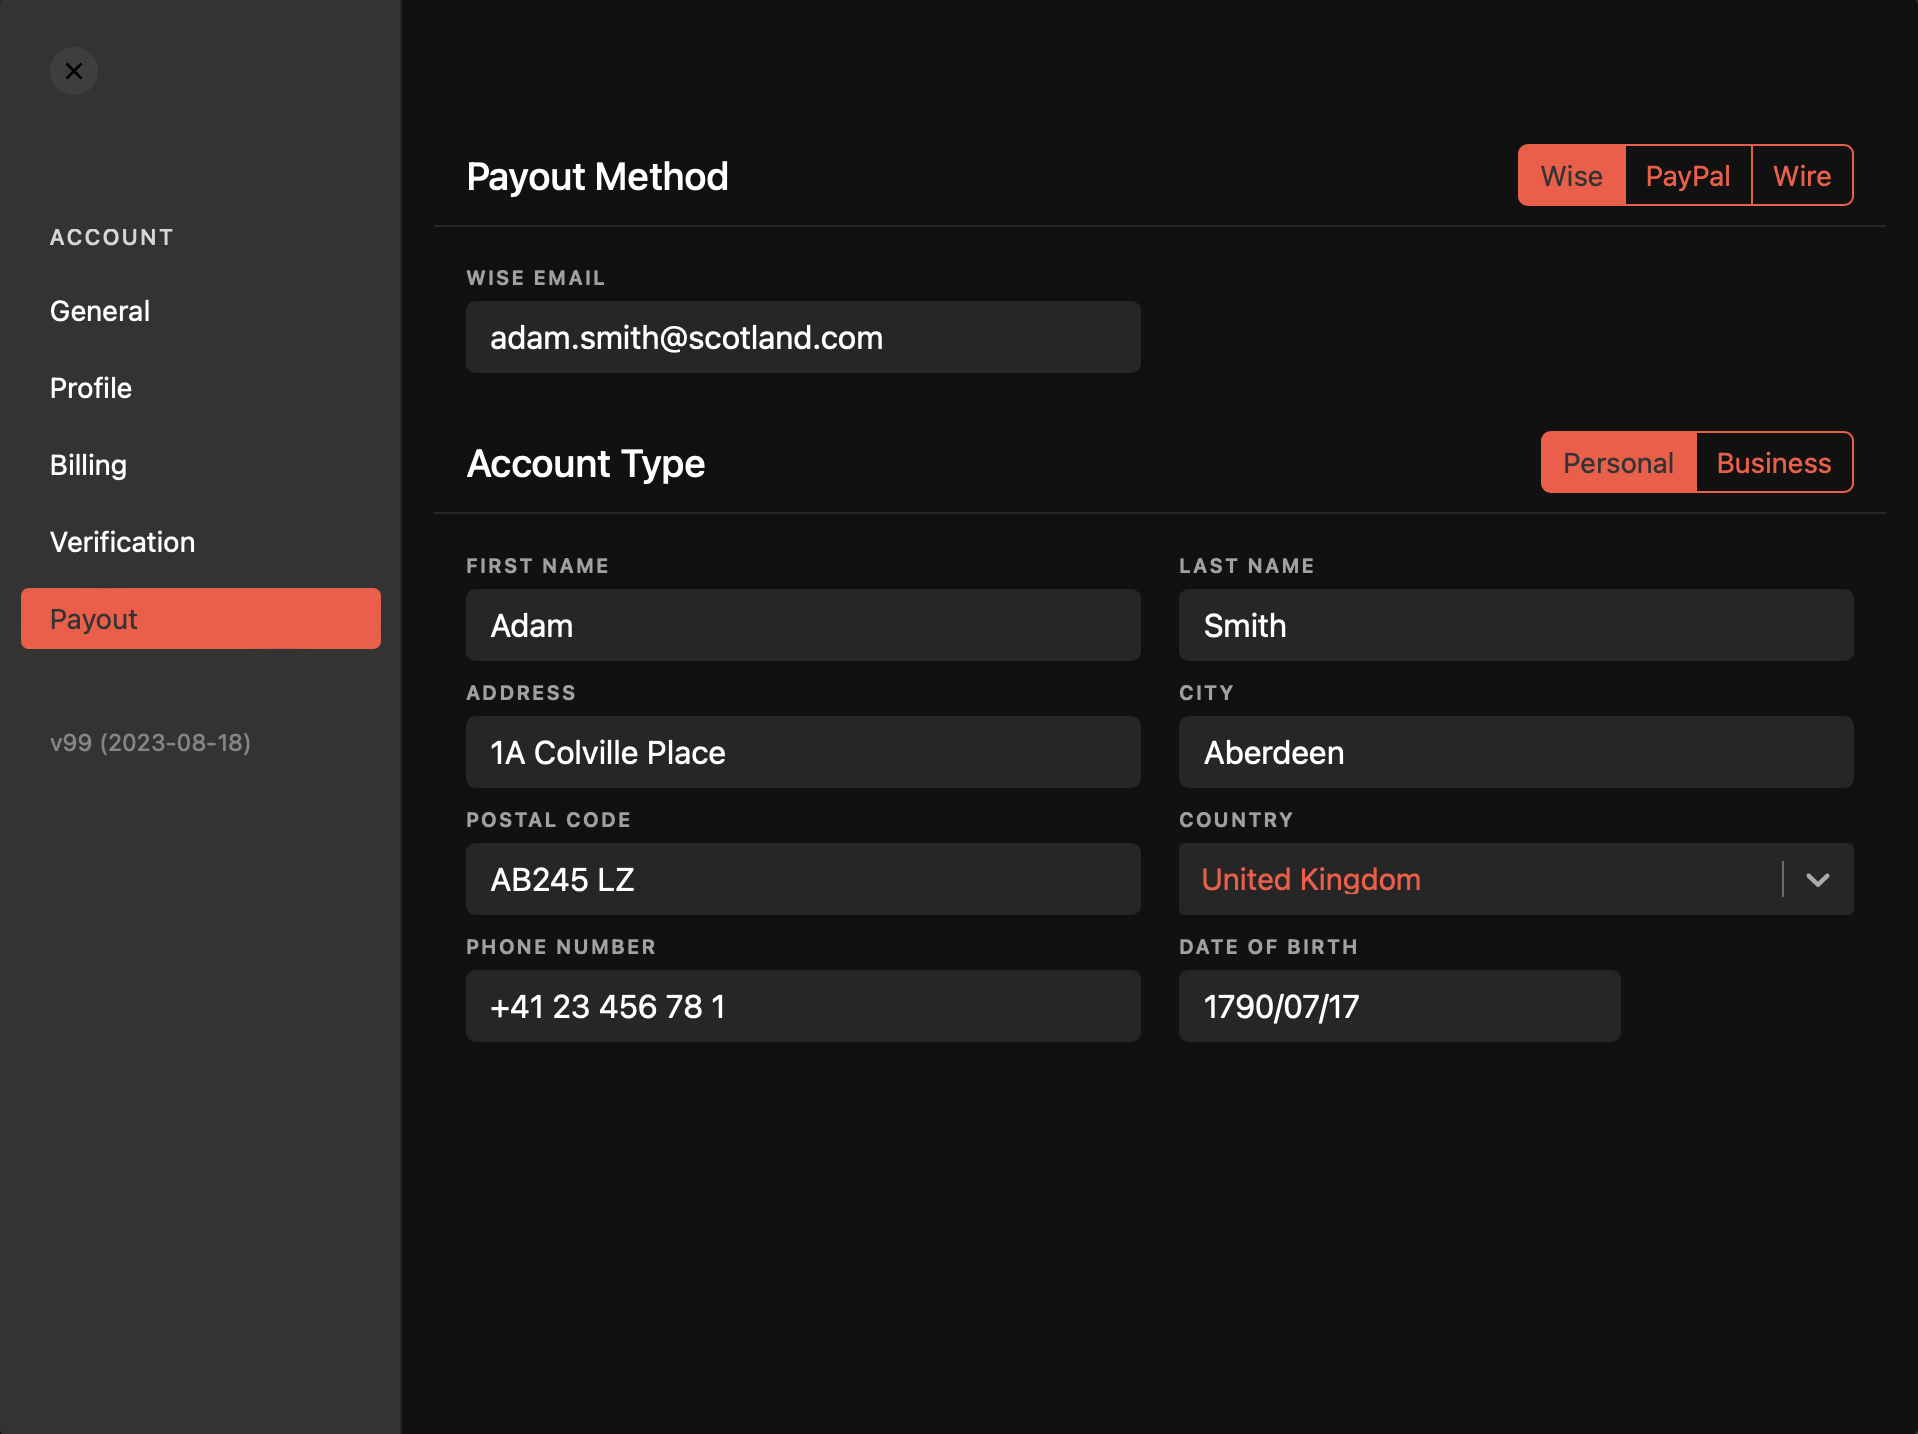Image resolution: width=1918 pixels, height=1434 pixels.
Task: Click the City field containing Aberdeen
Action: (1515, 753)
